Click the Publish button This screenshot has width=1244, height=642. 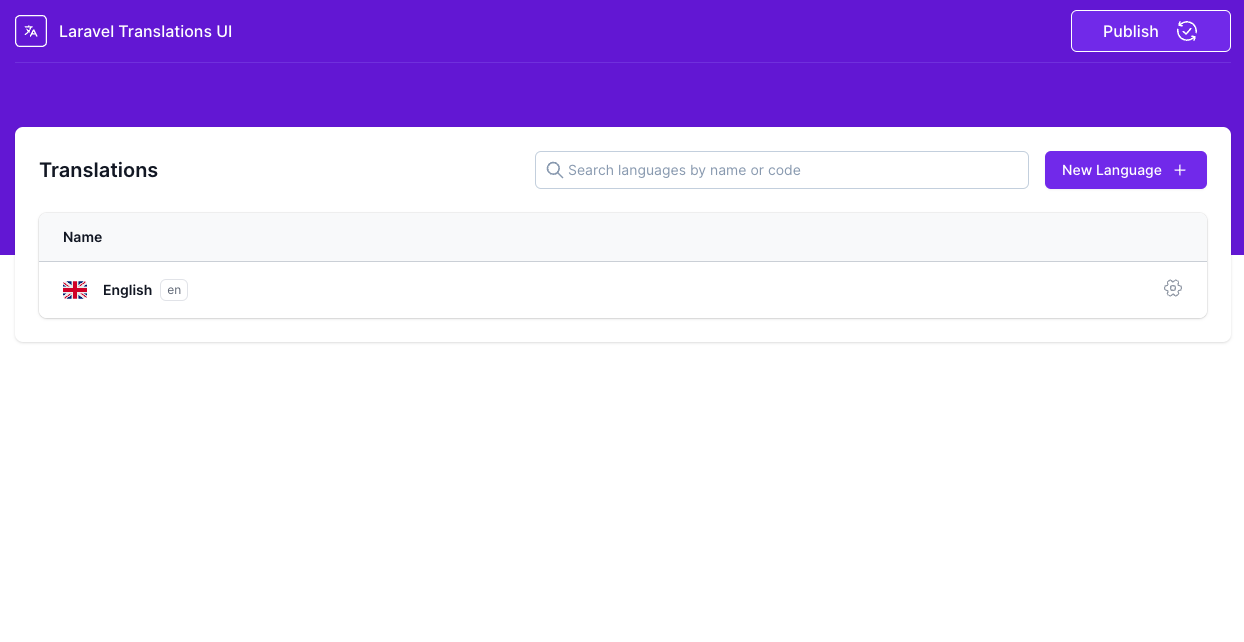(x=1150, y=31)
